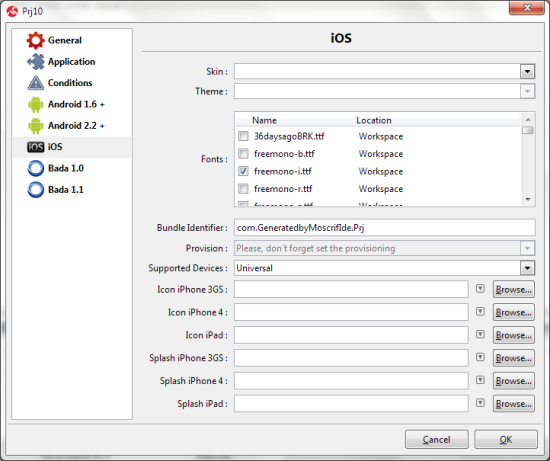Browse for Icon iPhone 3GS file

514,289
